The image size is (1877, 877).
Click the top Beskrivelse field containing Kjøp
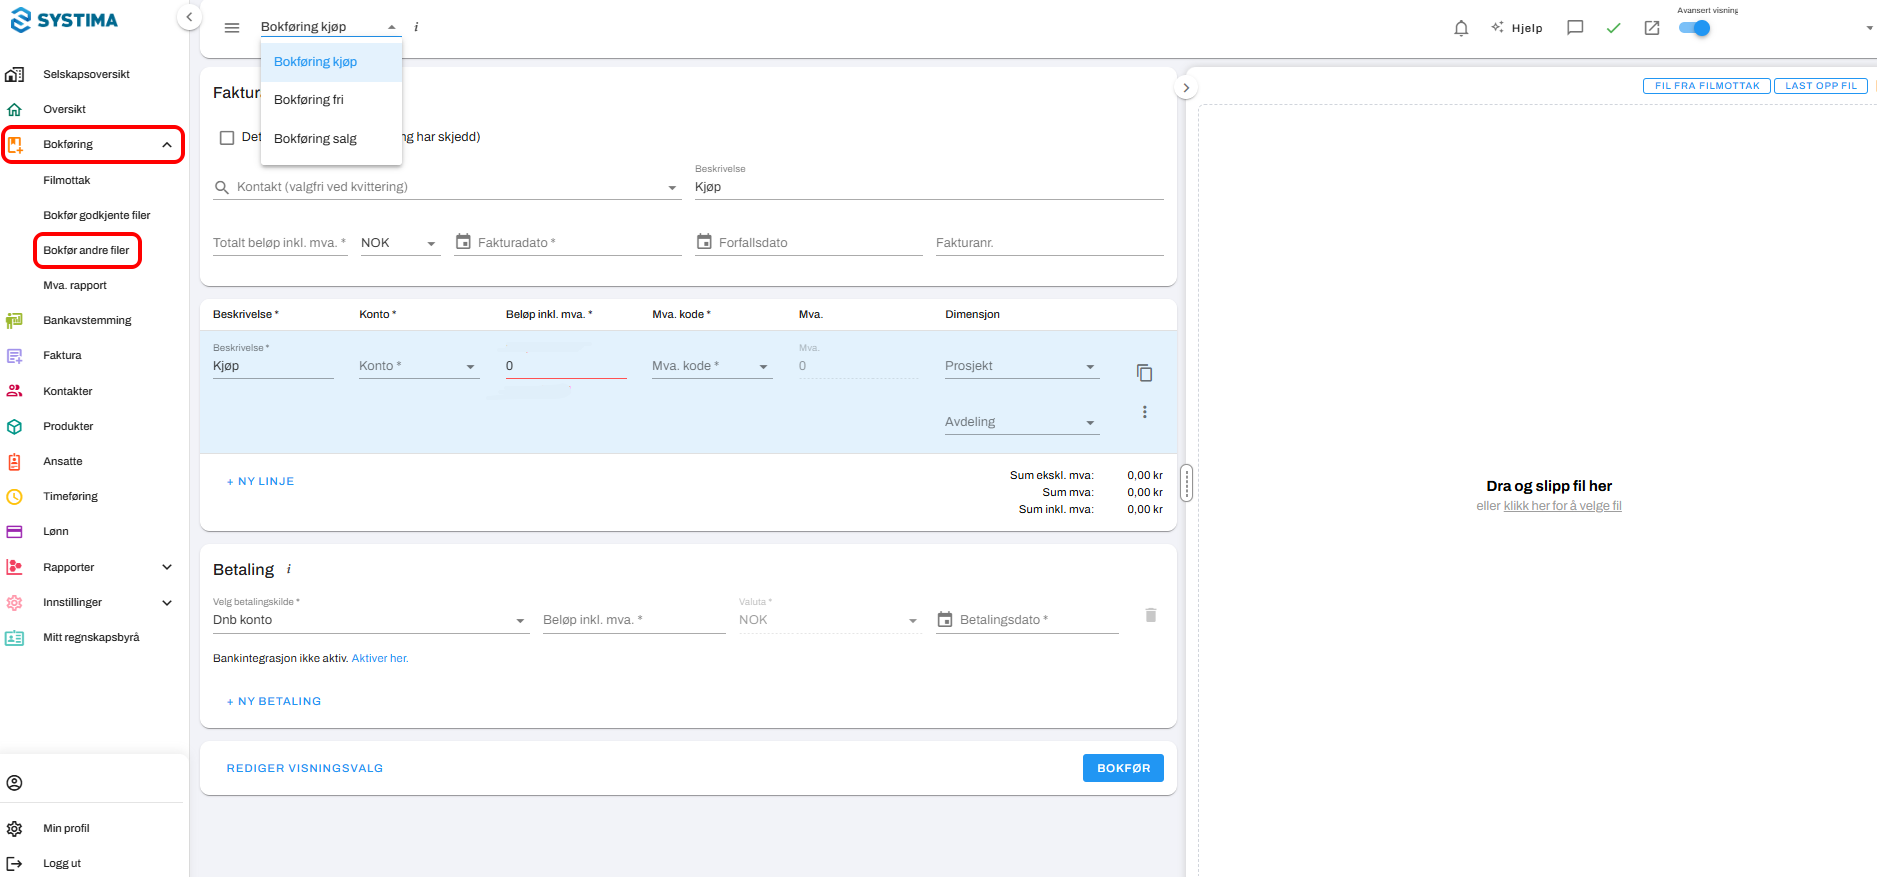(929, 187)
